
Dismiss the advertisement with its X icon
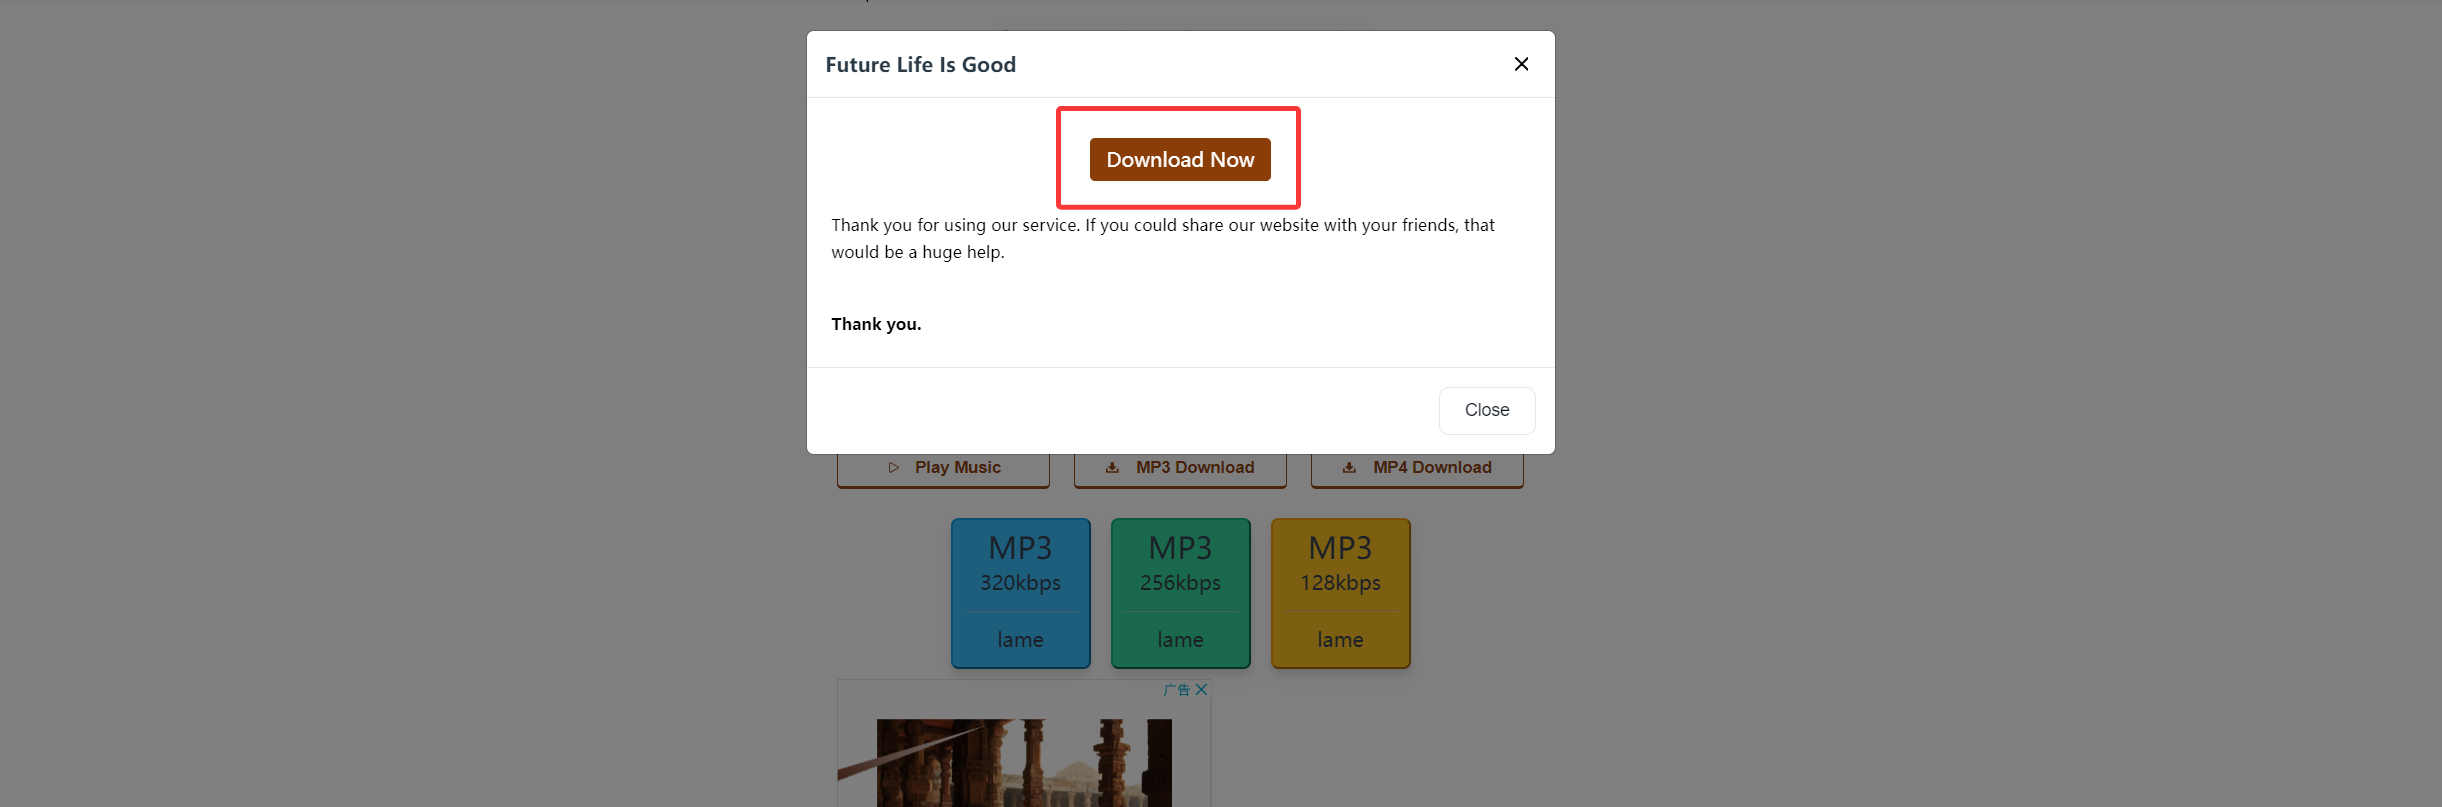[1202, 690]
